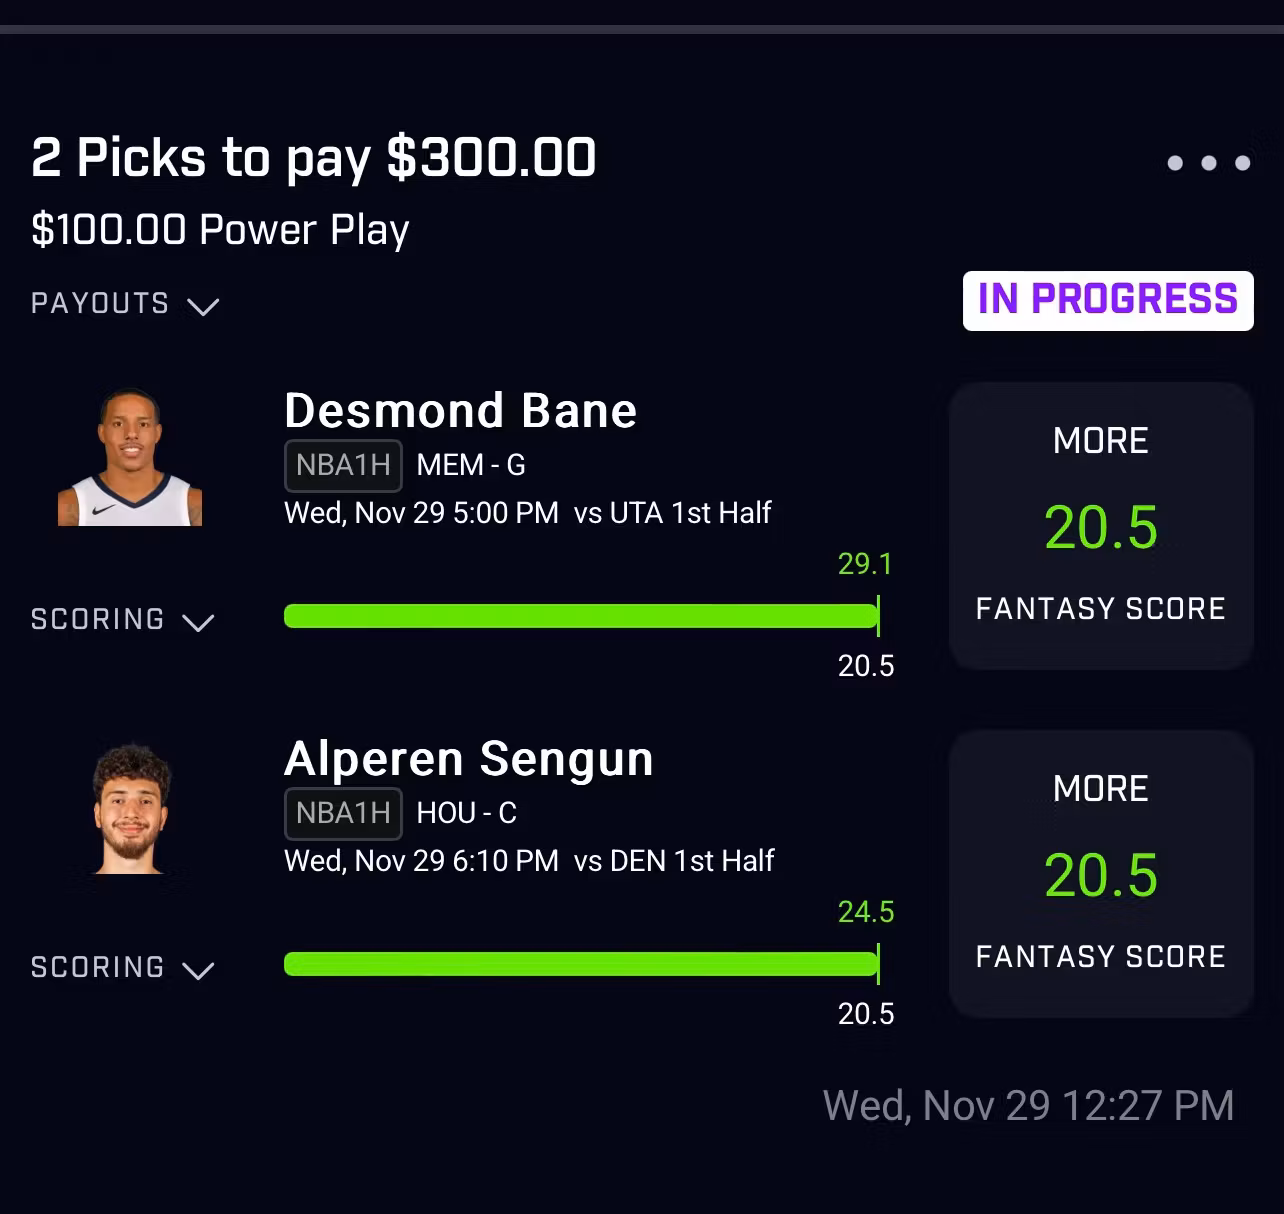The image size is (1284, 1214).
Task: Click the 2 Picks to pay $300.00 heading
Action: coord(313,158)
